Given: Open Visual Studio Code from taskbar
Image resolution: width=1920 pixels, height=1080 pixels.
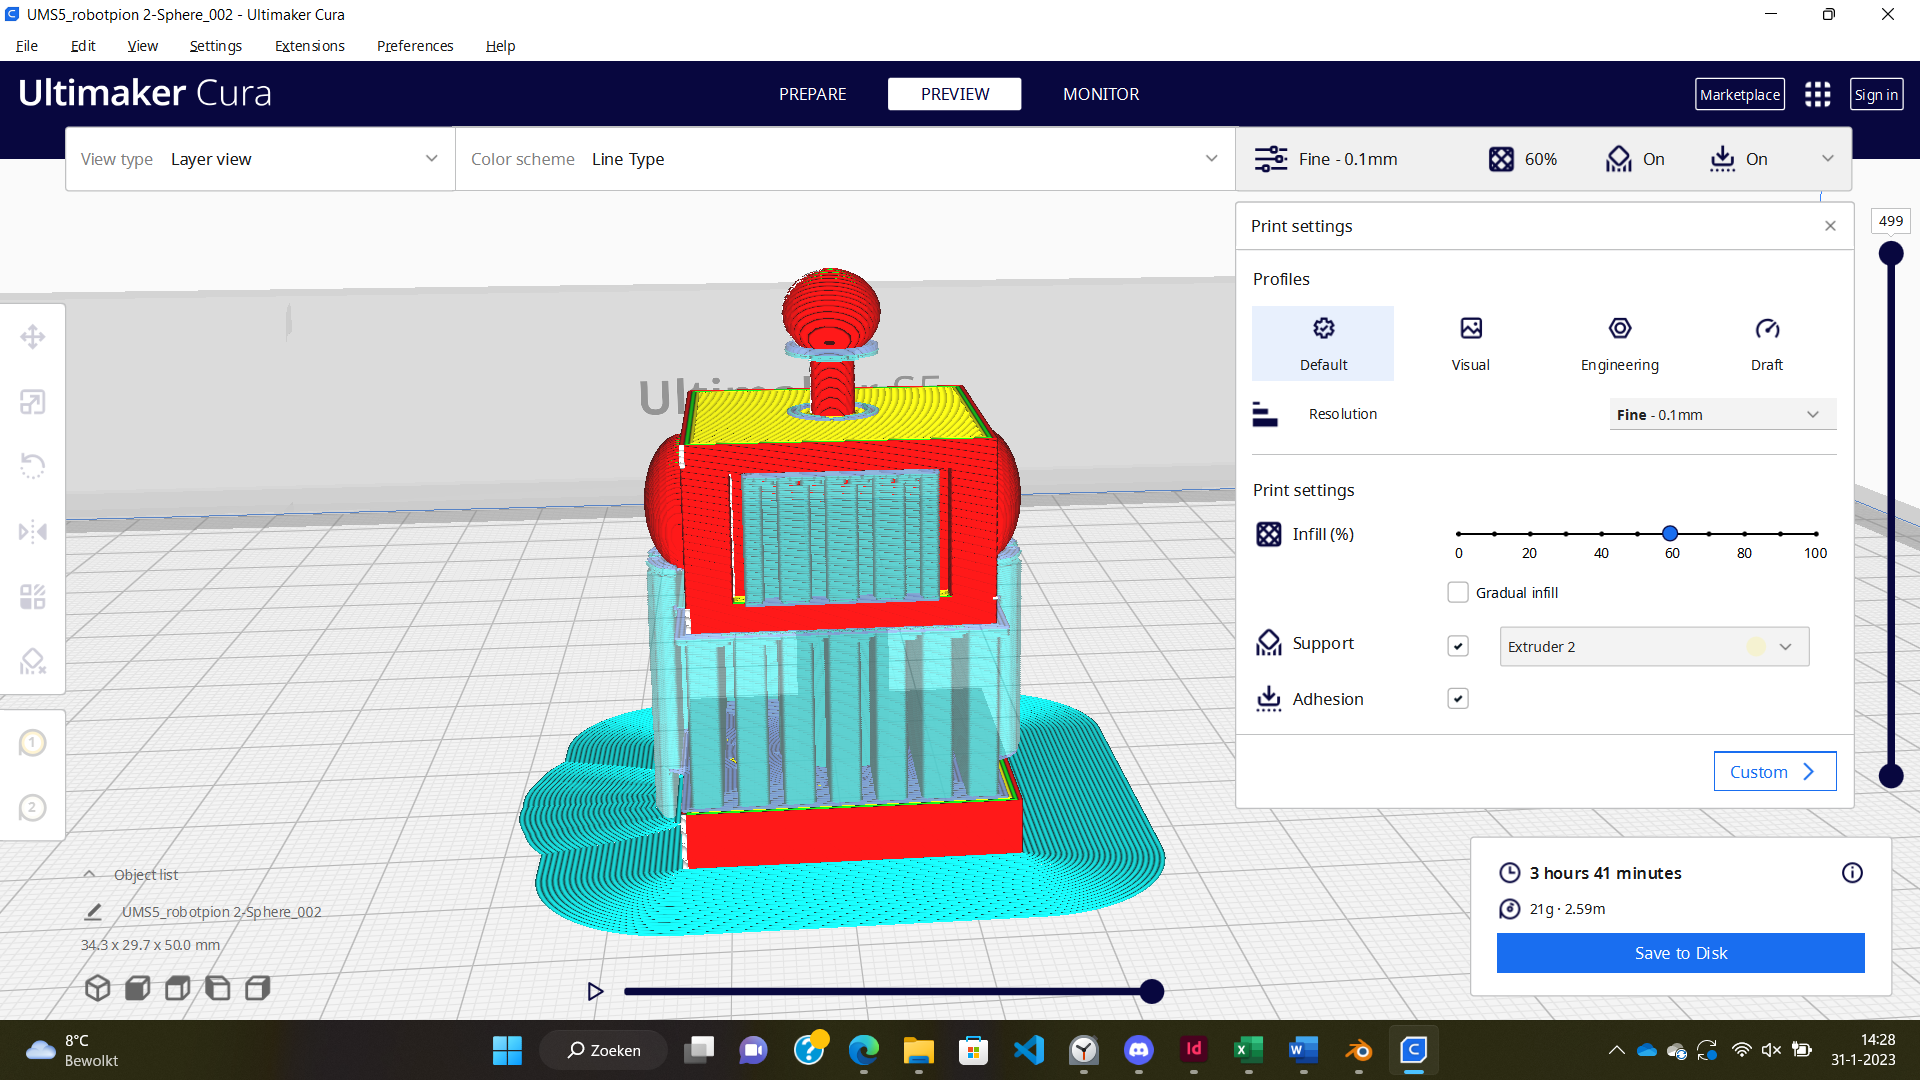Looking at the screenshot, I should click(1029, 1050).
